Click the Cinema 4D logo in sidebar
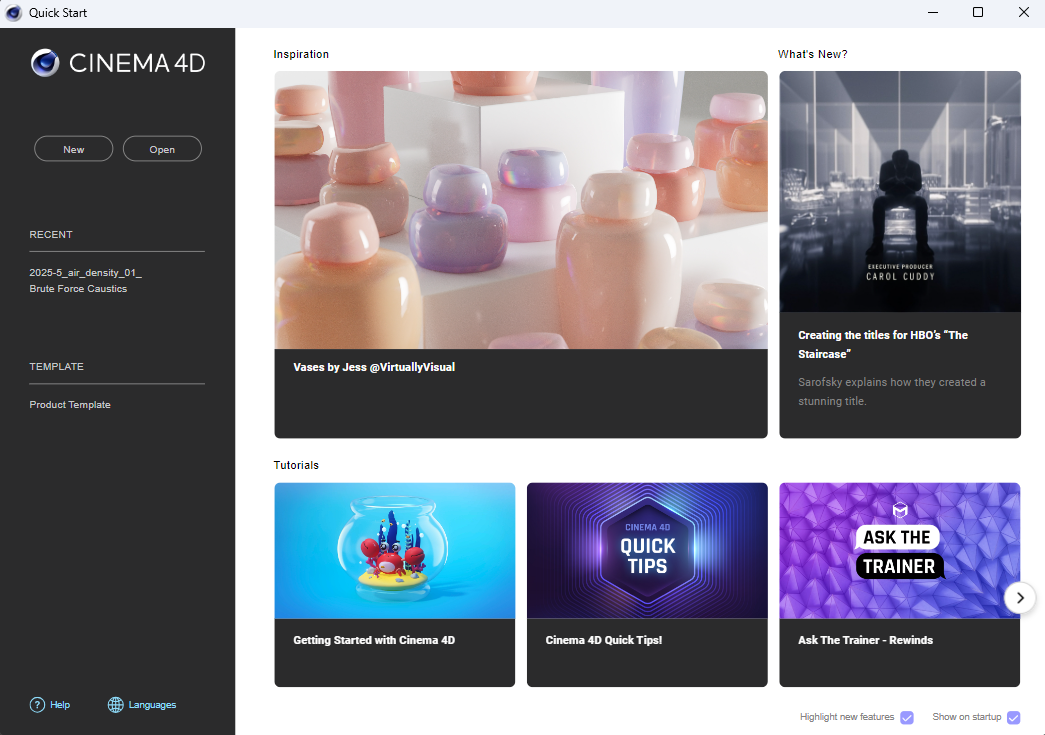Image resolution: width=1045 pixels, height=735 pixels. [118, 63]
